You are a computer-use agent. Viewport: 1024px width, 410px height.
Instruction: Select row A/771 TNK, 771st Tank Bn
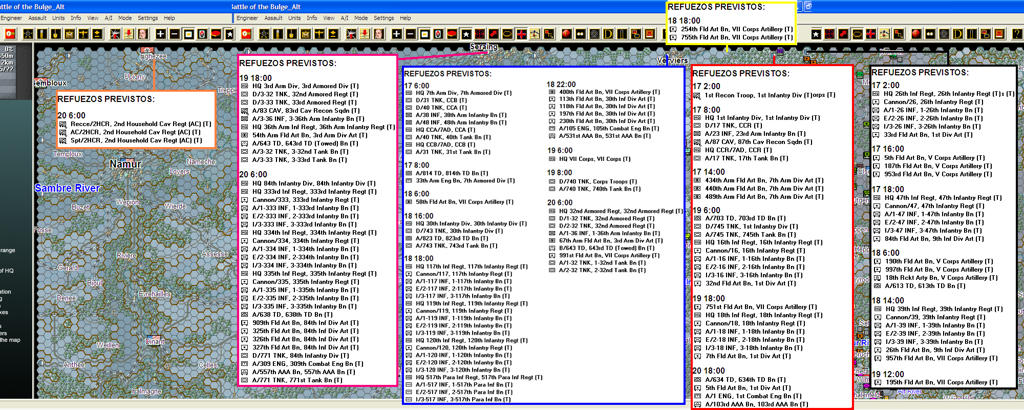click(291, 379)
